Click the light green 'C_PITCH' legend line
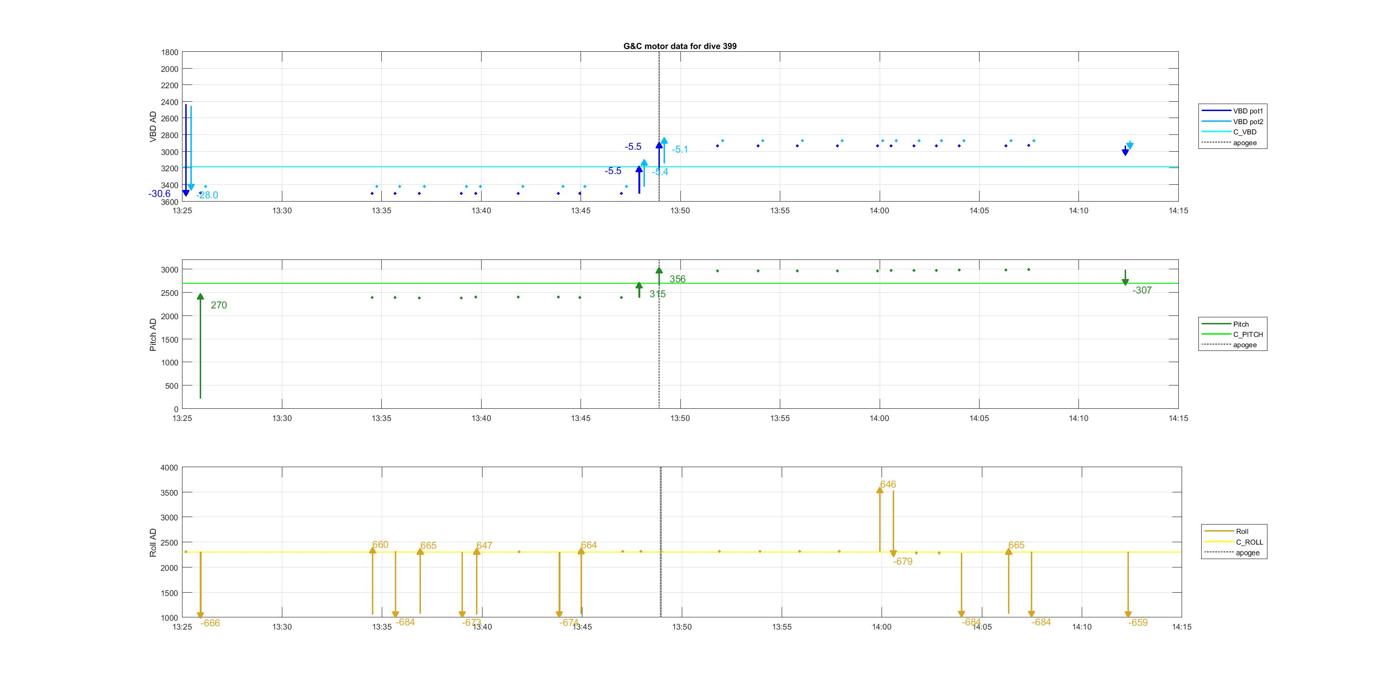1400x693 pixels. pyautogui.click(x=1217, y=334)
